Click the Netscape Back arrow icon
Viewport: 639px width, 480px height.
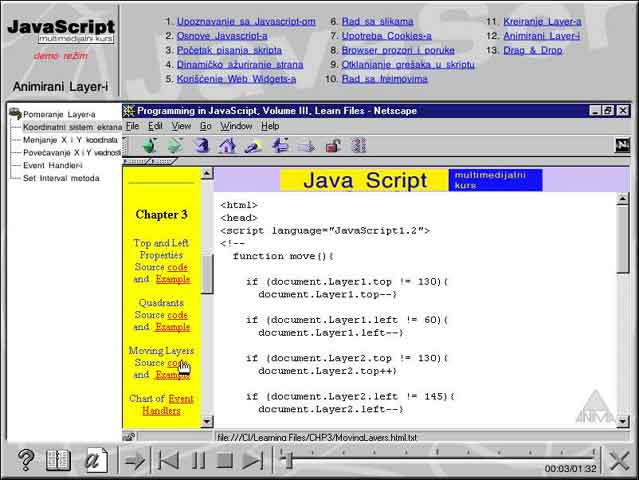(150, 145)
